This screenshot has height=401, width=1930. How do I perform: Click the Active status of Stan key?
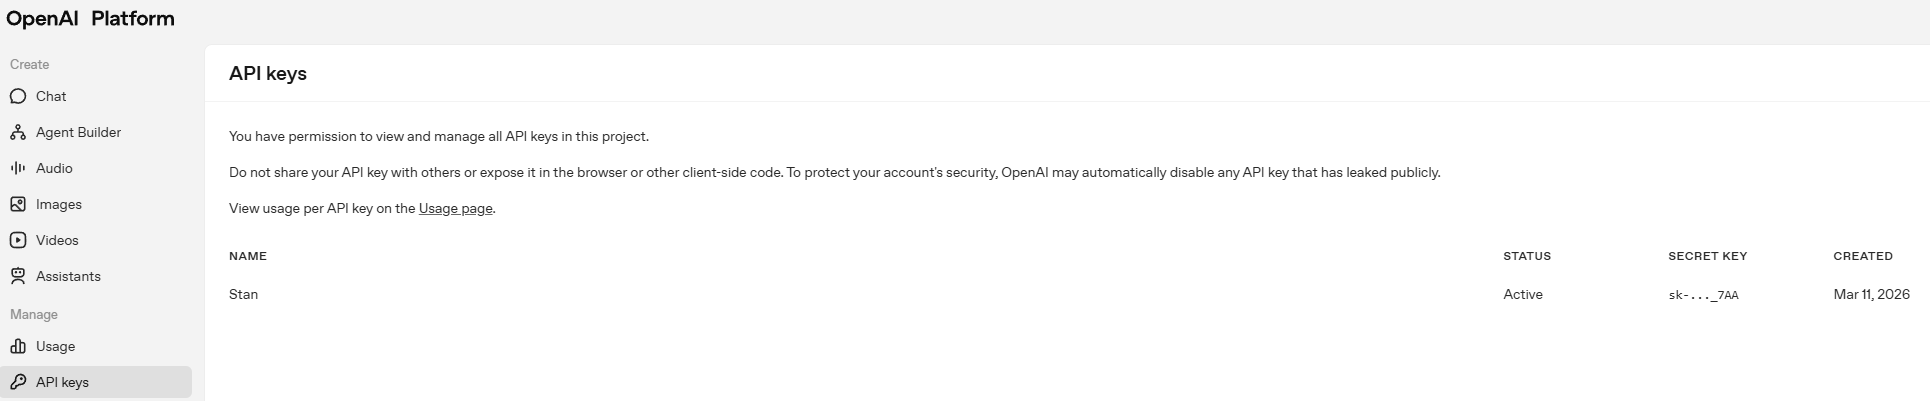click(1522, 294)
